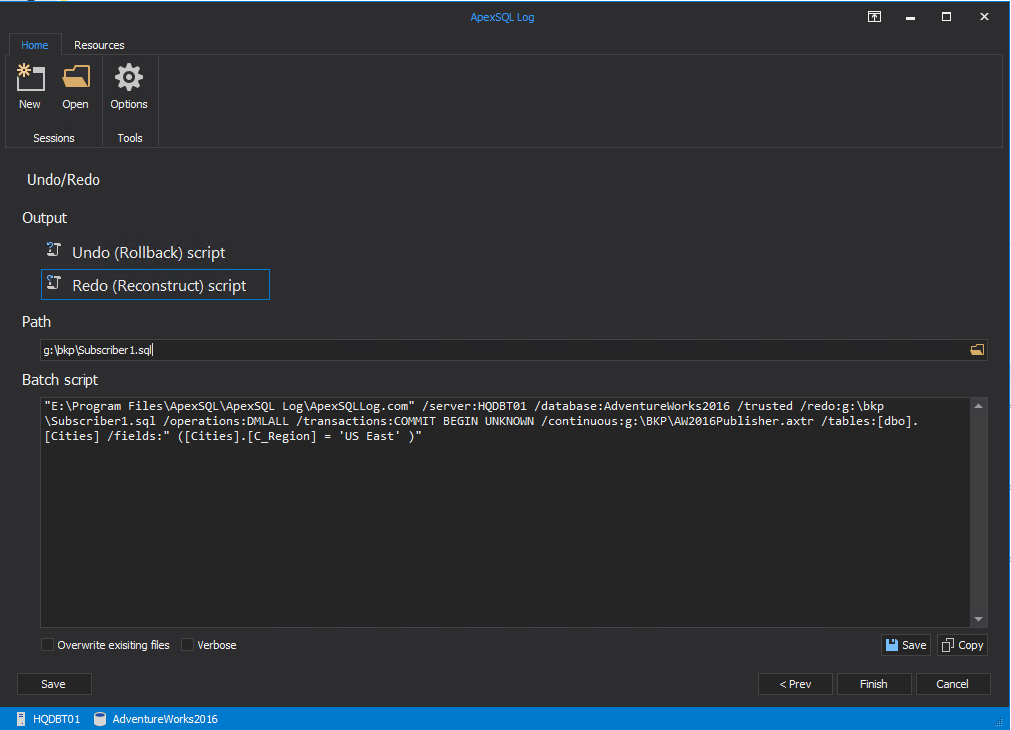This screenshot has height=730, width=1011.
Task: Click the ribbon display options button in title bar
Action: 874,17
